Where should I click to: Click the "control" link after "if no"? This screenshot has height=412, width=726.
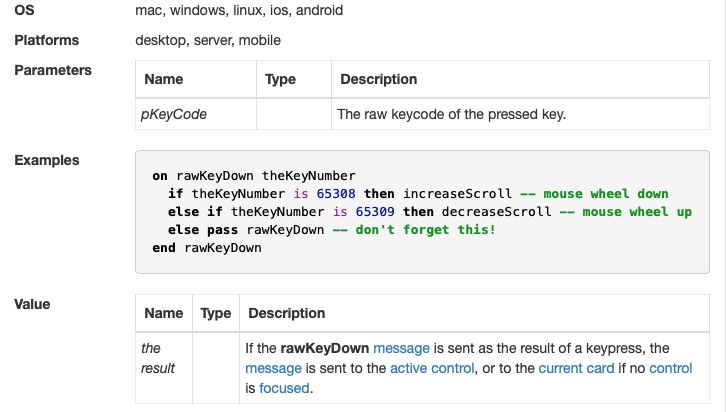pos(671,368)
